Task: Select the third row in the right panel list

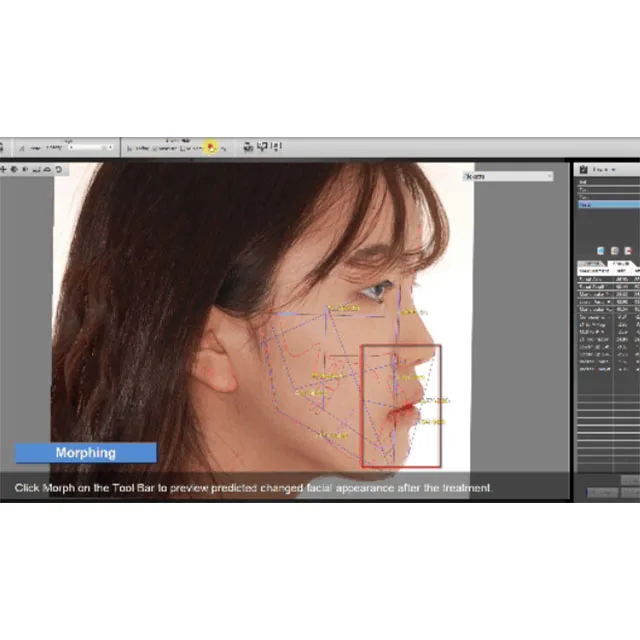Action: click(x=608, y=198)
